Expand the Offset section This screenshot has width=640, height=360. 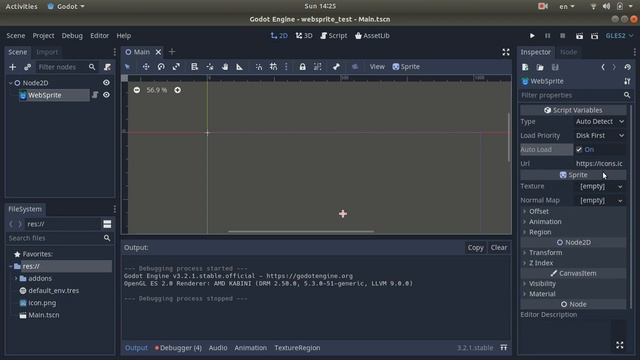click(x=538, y=211)
